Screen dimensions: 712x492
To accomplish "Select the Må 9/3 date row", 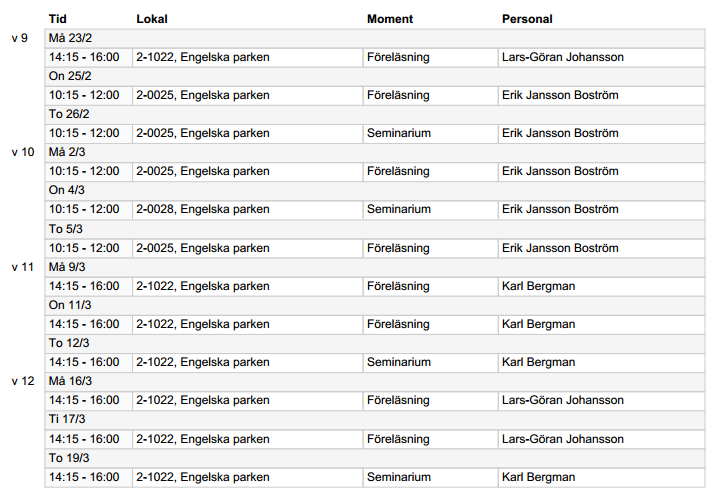I will click(x=375, y=267).
